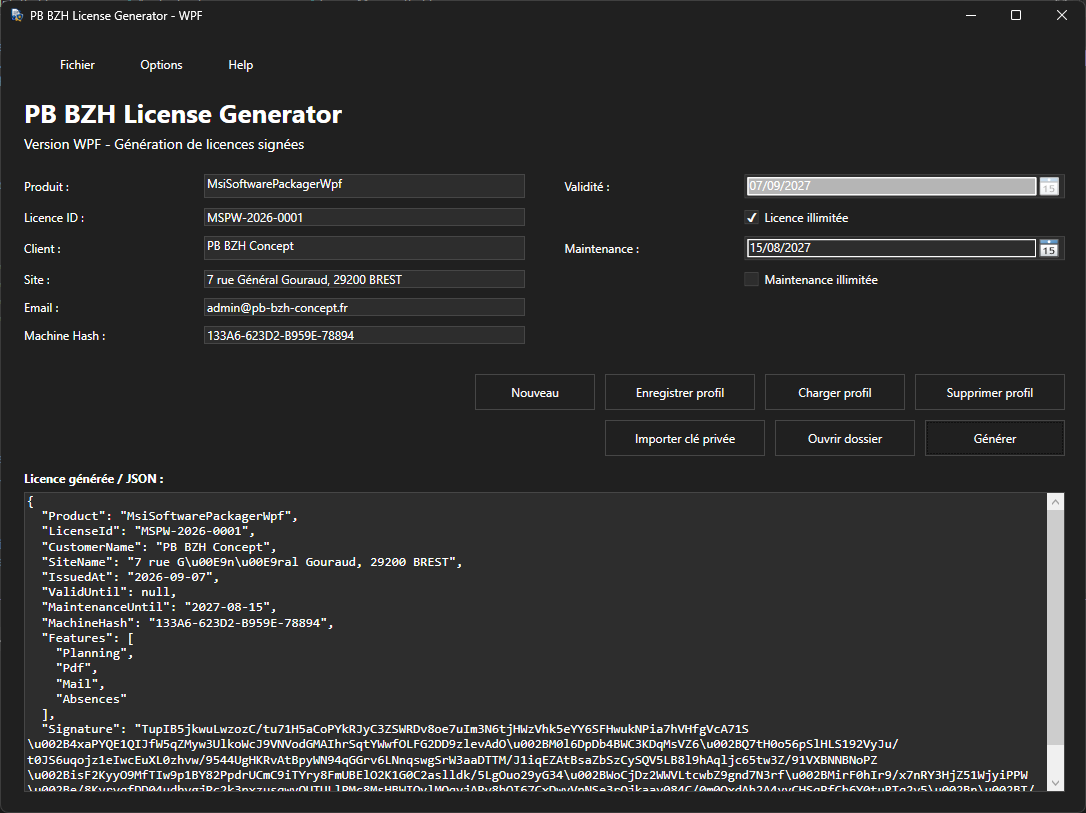Screen dimensions: 1086x813
Task: Open the Validité calendar picker icon
Action: click(x=1049, y=186)
